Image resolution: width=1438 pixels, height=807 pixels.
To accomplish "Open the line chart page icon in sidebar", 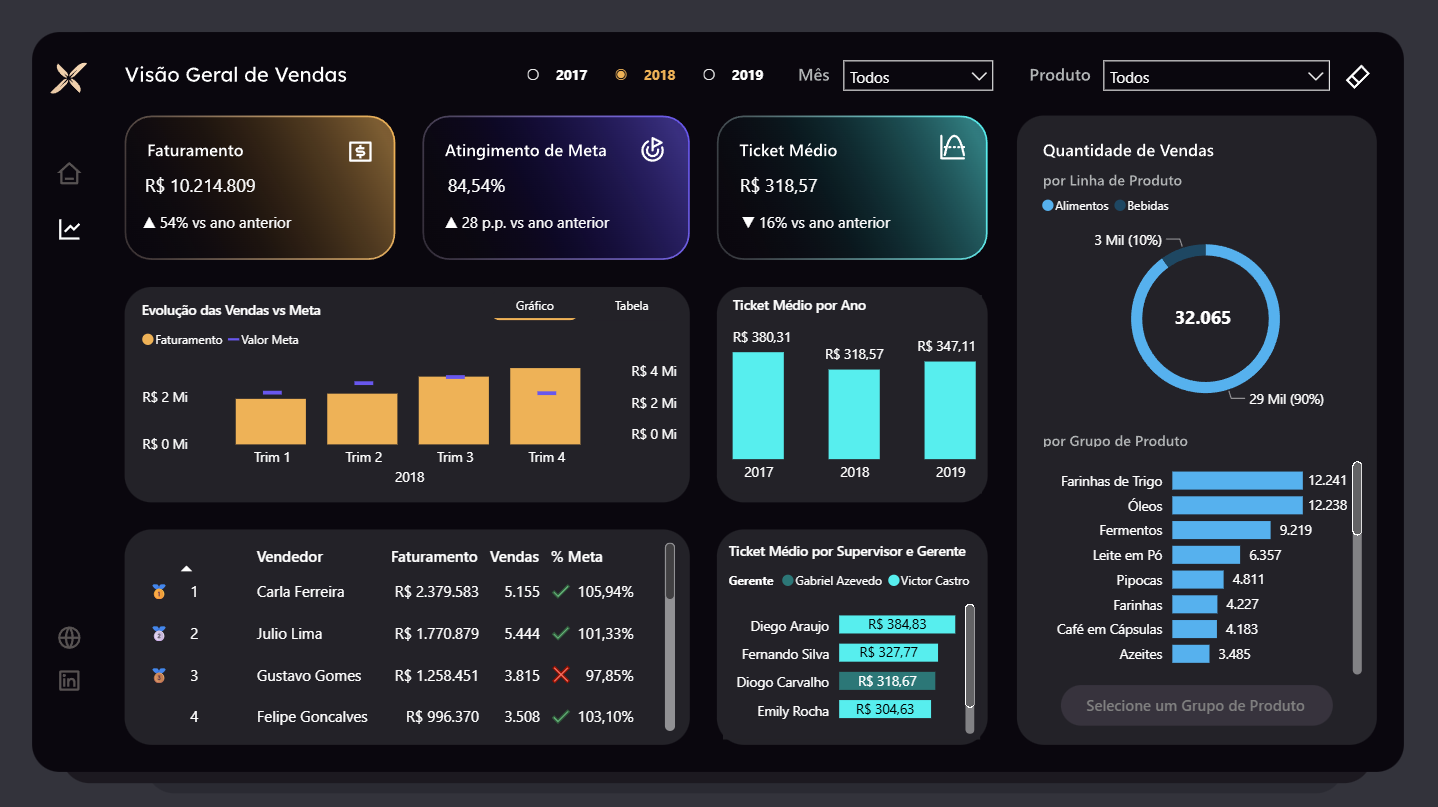I will pos(69,230).
